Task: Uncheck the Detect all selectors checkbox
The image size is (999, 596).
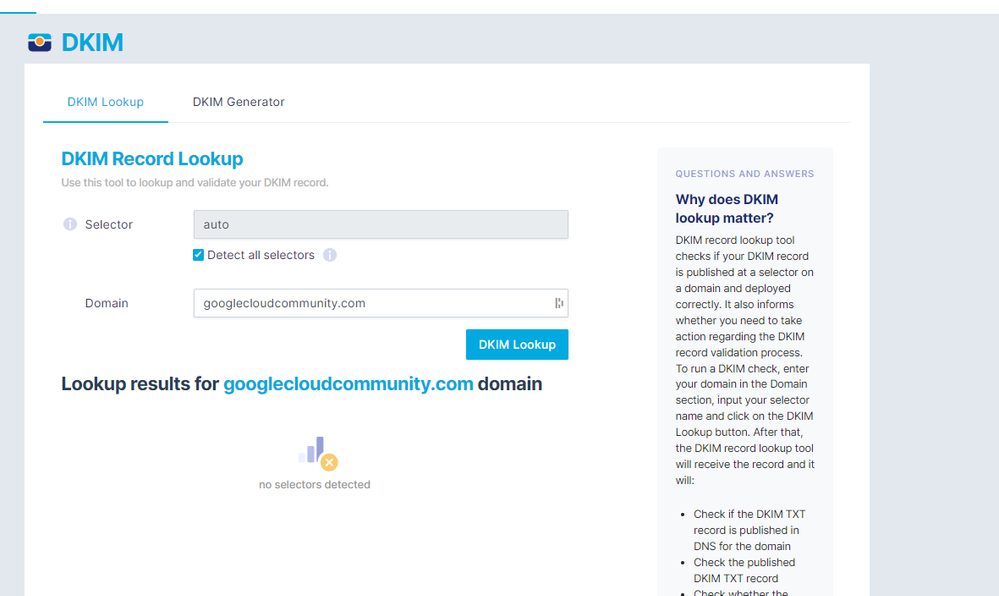Action: pos(198,255)
